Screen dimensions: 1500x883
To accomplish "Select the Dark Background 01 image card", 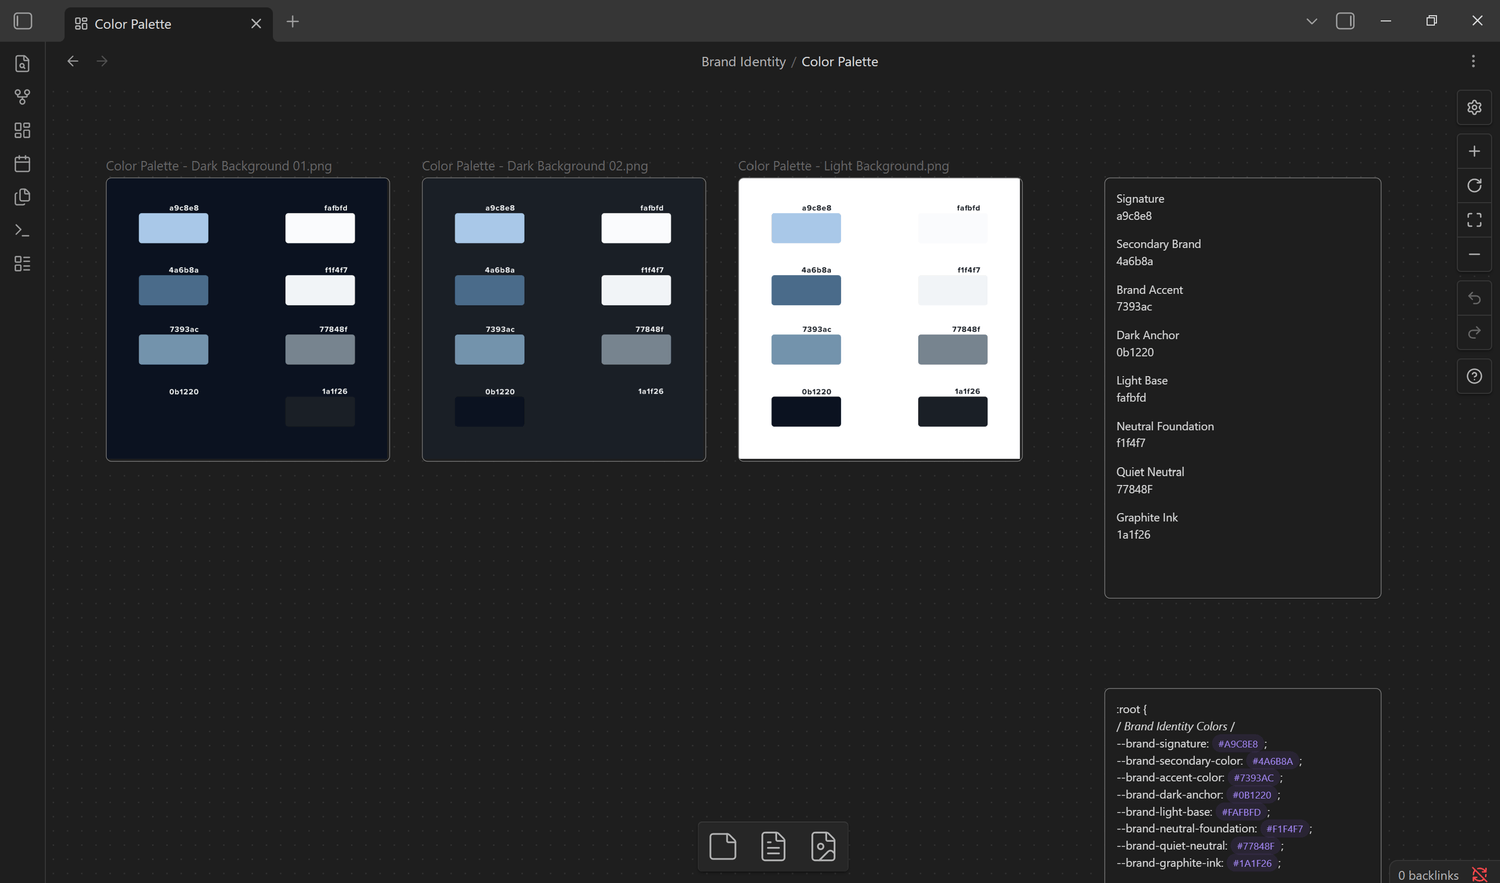I will [x=248, y=319].
